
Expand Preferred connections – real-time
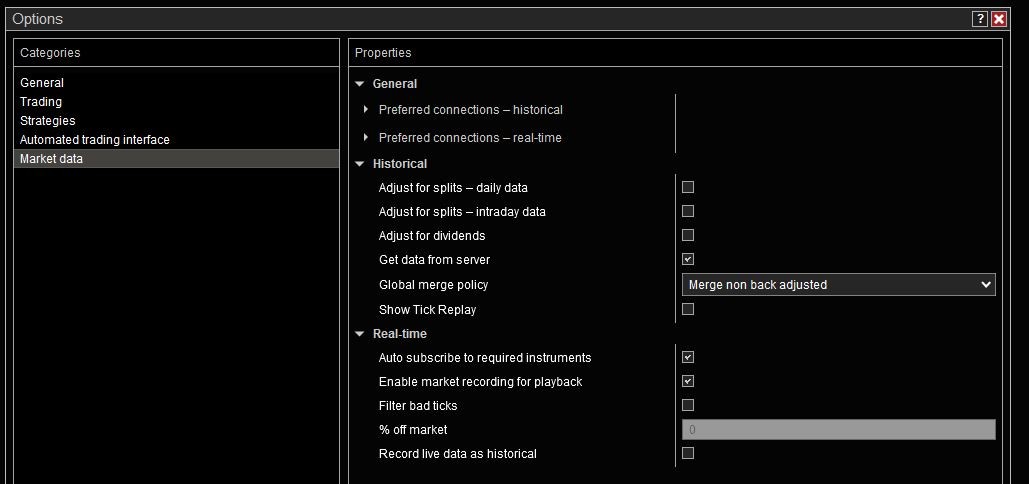[x=367, y=138]
